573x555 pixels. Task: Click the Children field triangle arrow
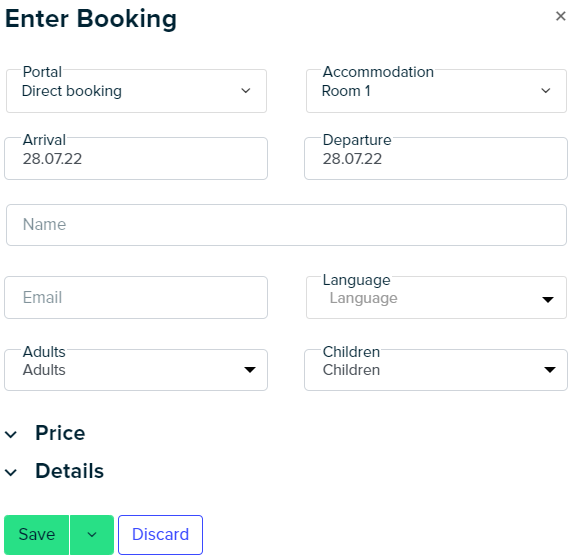coord(550,370)
